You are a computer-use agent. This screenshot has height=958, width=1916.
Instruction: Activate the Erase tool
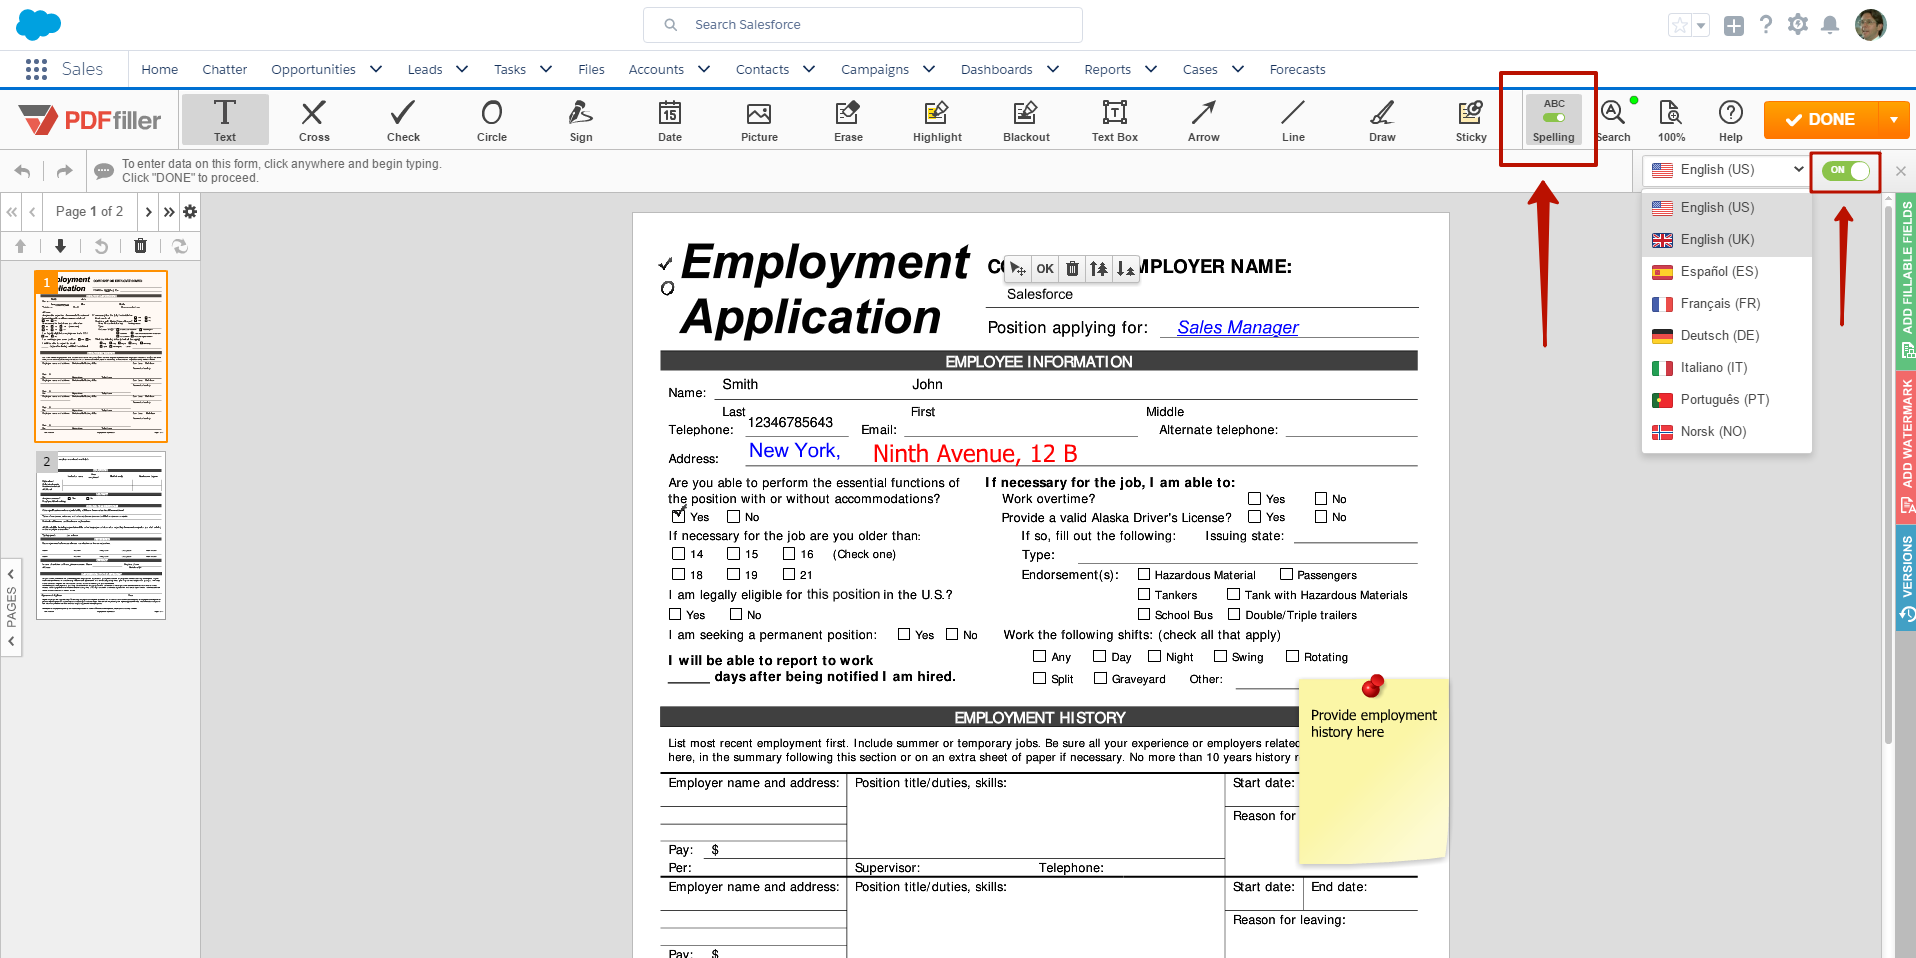848,120
